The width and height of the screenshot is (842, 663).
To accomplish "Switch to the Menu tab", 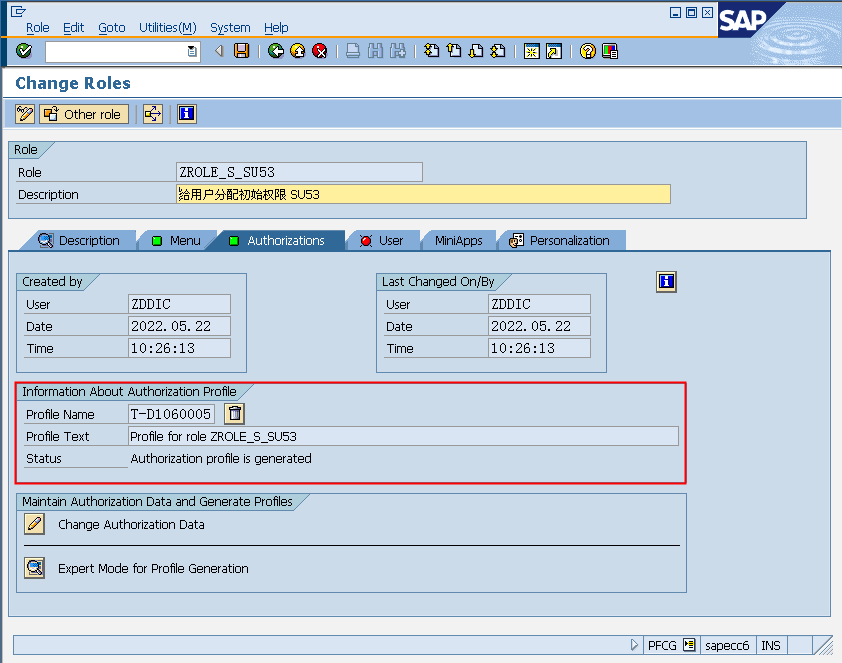I will (x=177, y=241).
